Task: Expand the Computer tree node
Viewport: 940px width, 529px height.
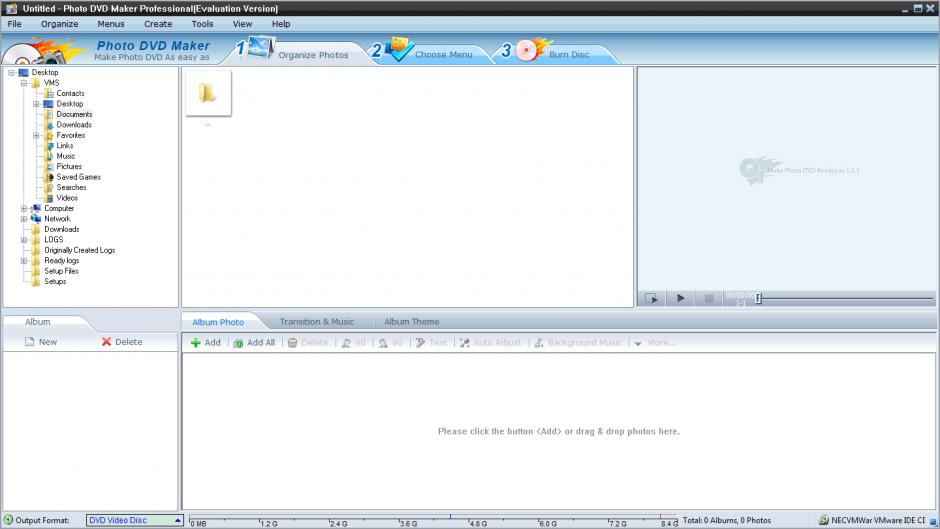Action: [x=24, y=209]
